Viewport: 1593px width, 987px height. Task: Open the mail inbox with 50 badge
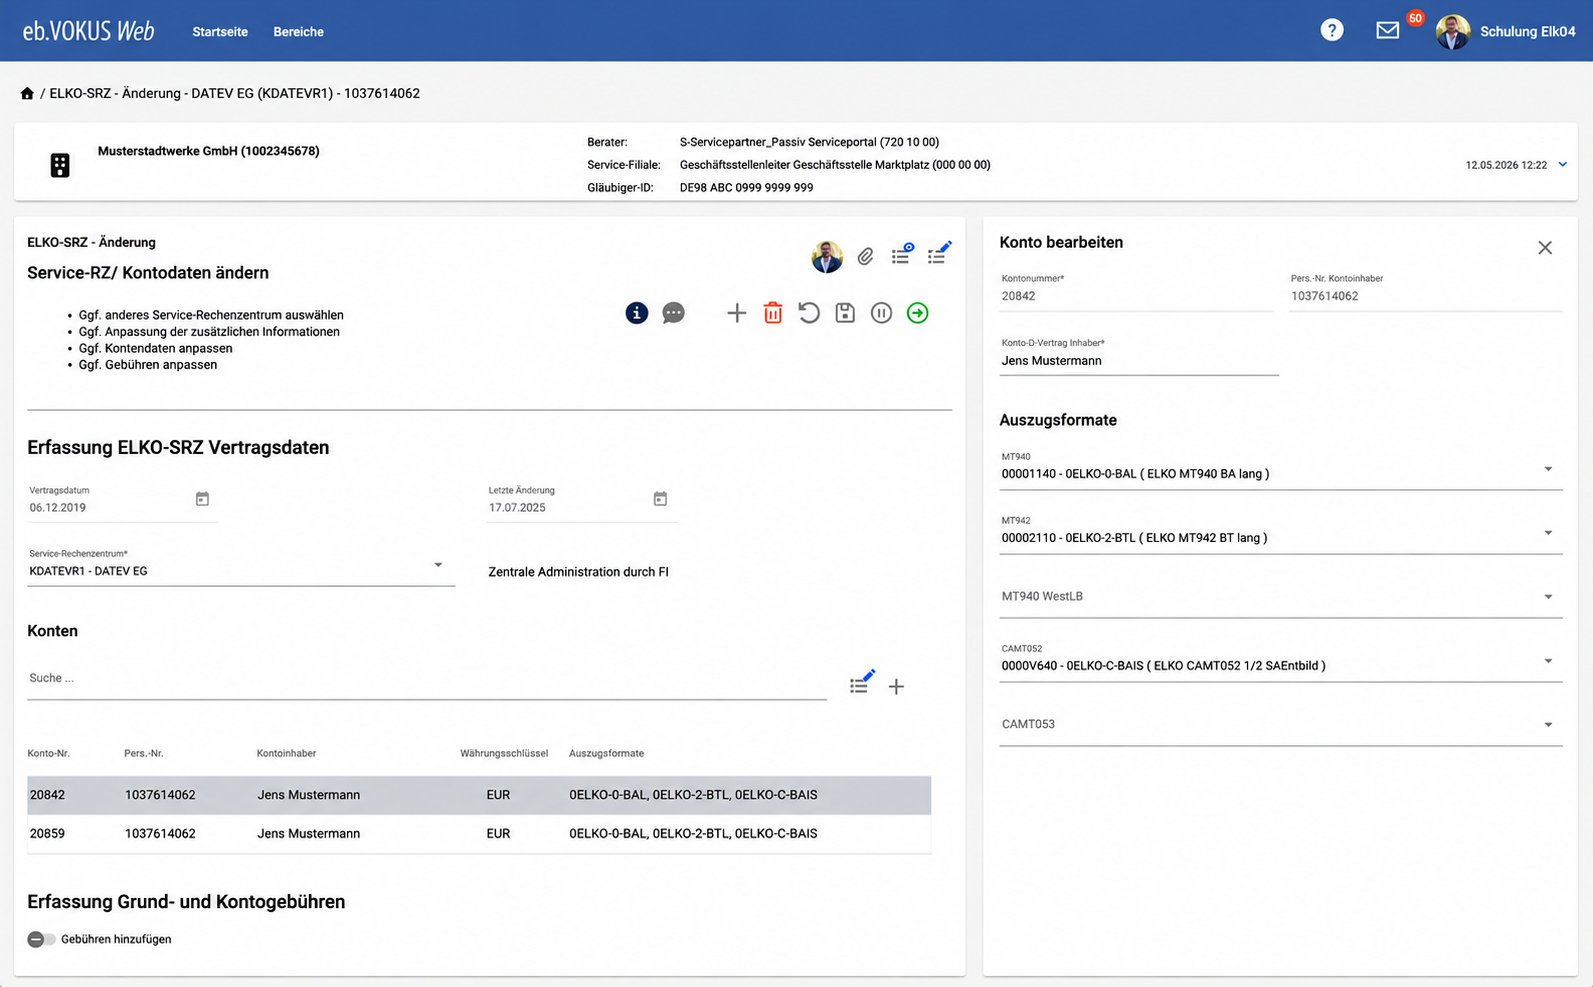coord(1388,30)
